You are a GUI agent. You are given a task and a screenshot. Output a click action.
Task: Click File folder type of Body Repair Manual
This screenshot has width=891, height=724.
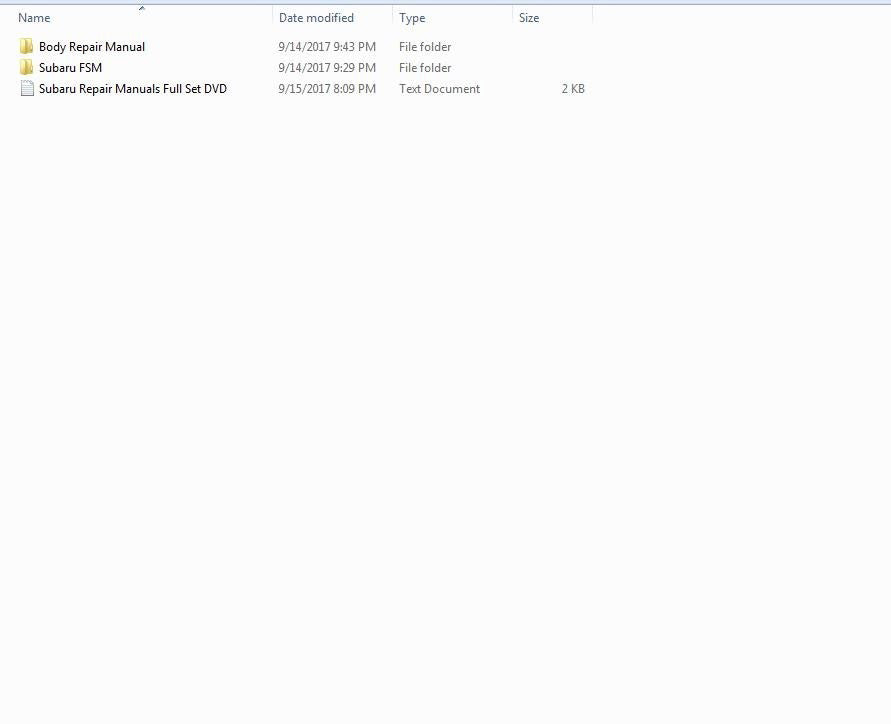(425, 47)
